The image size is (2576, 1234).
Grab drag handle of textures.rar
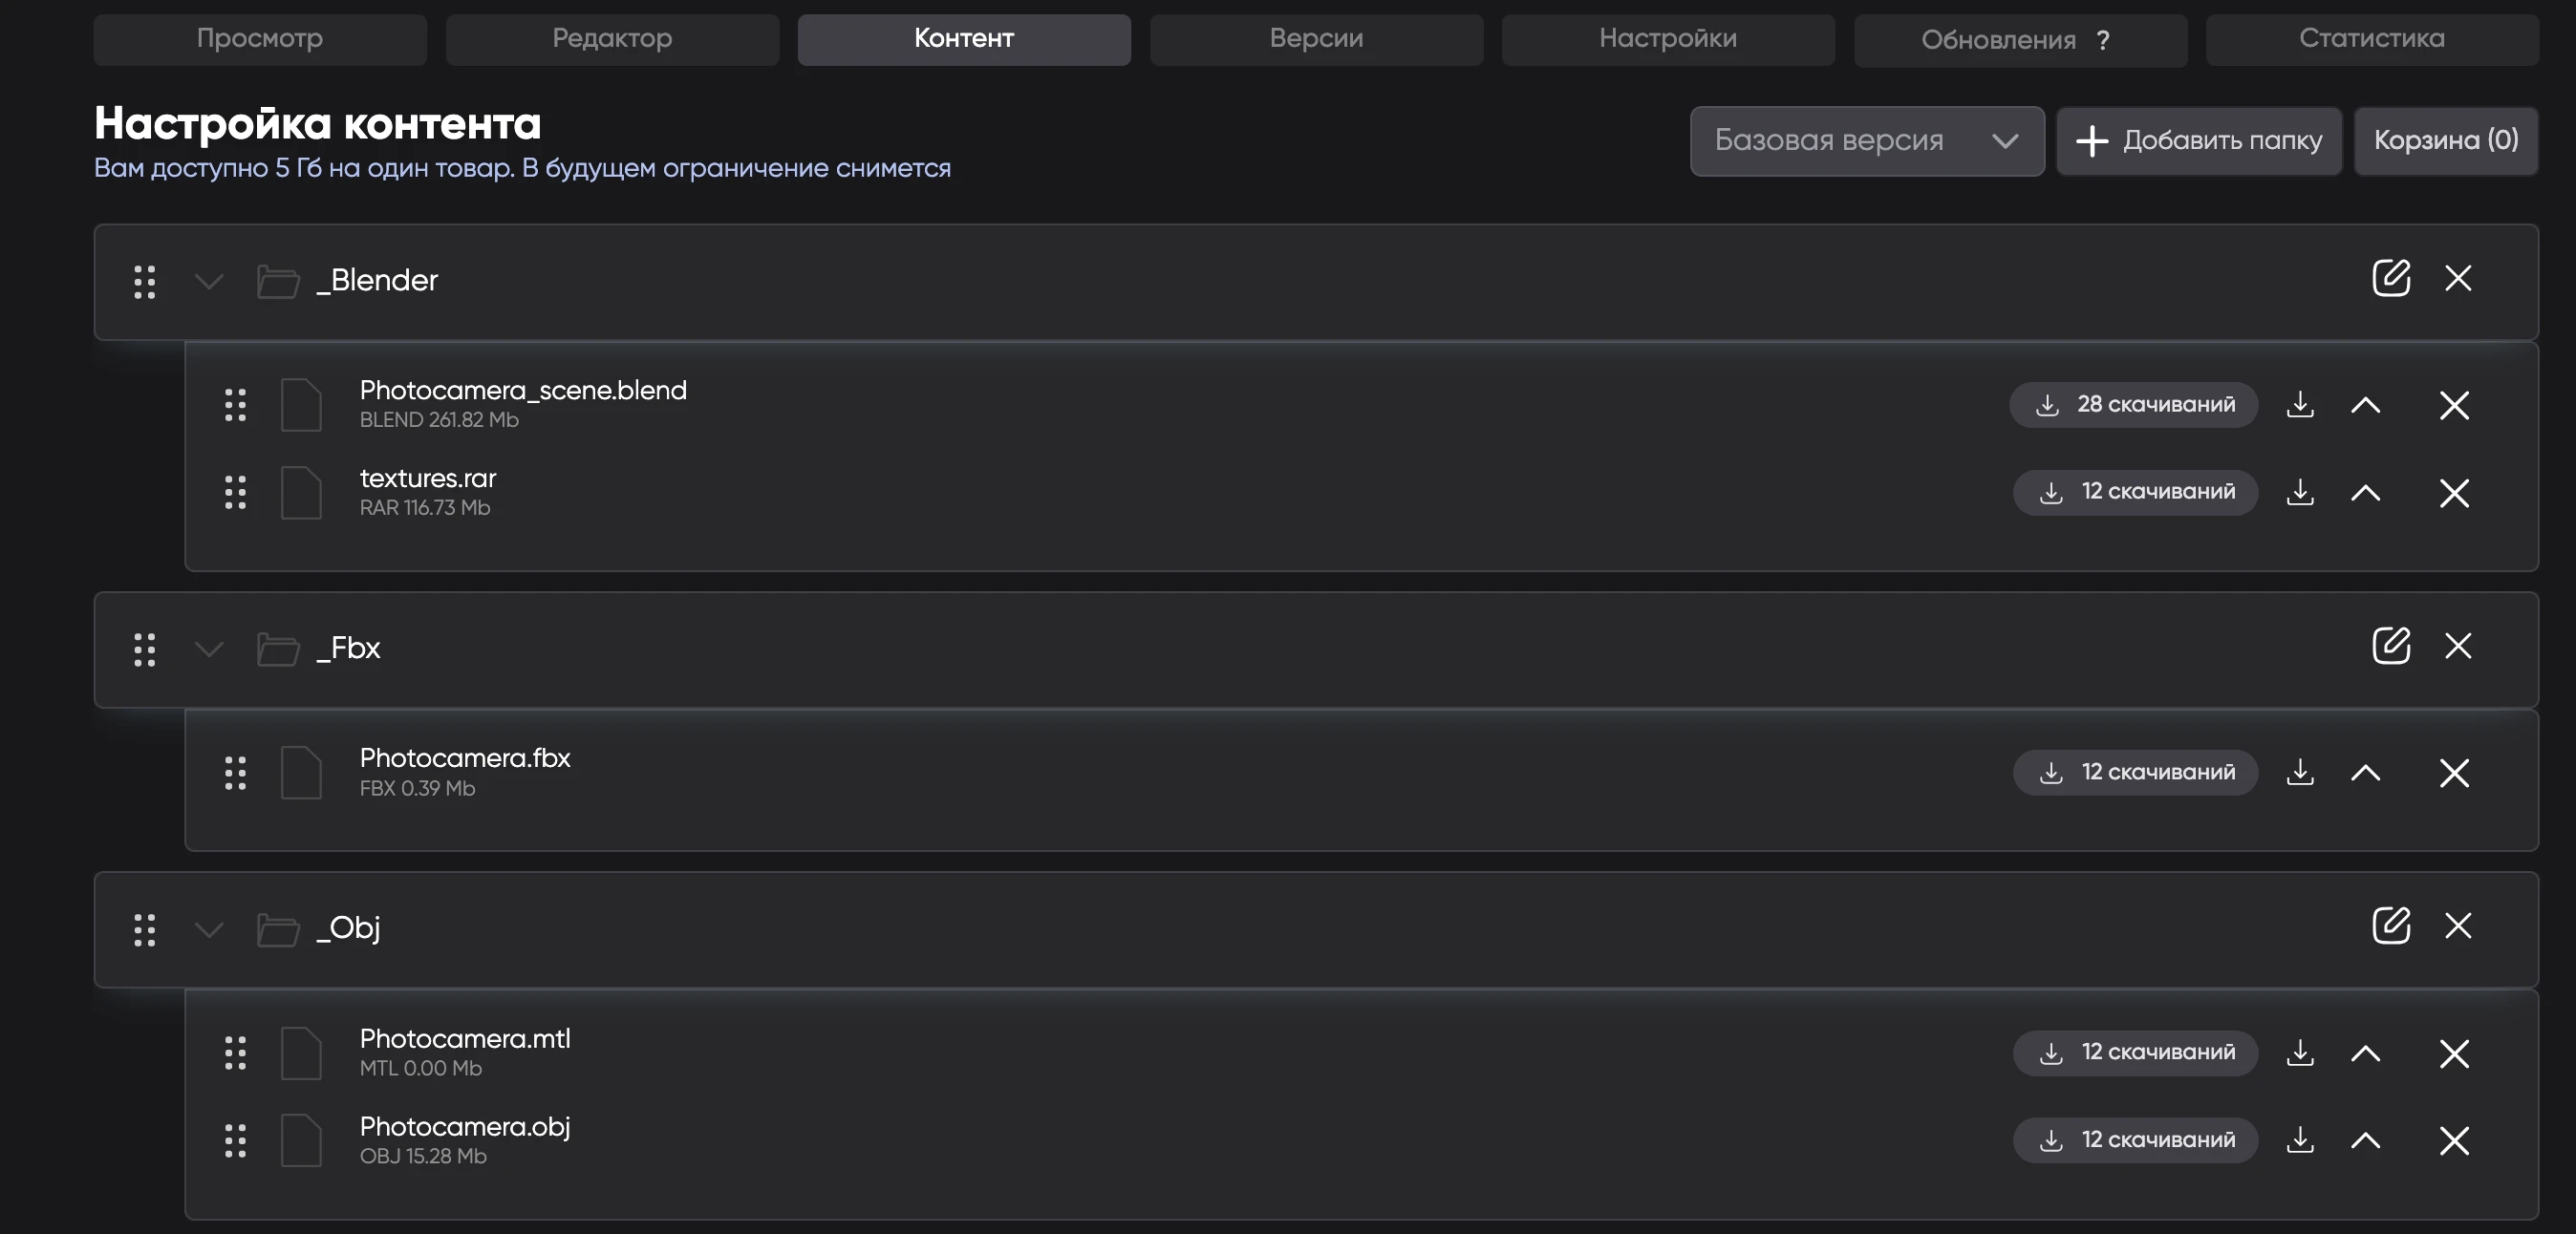[235, 492]
